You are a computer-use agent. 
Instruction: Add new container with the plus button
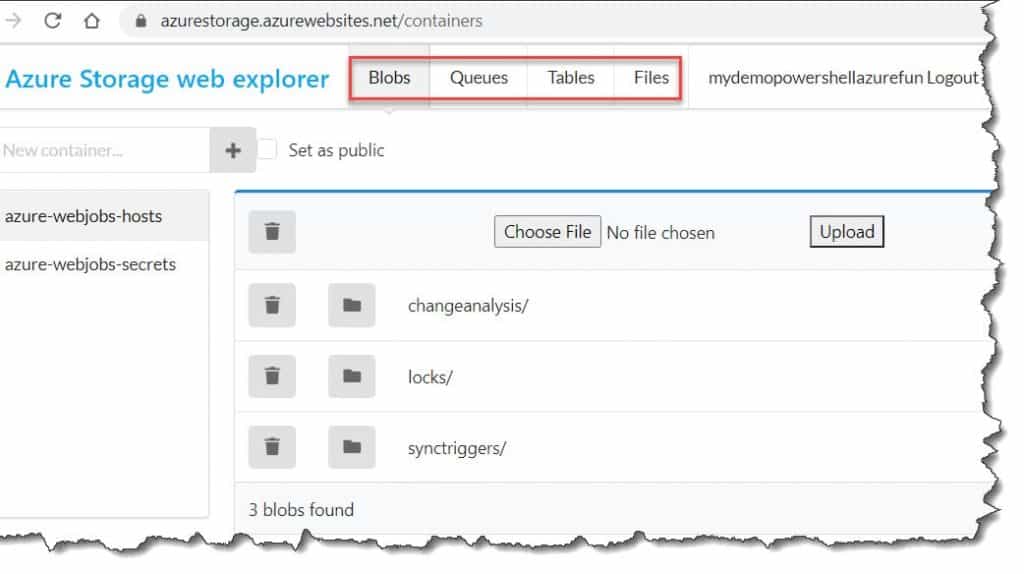[x=233, y=150]
